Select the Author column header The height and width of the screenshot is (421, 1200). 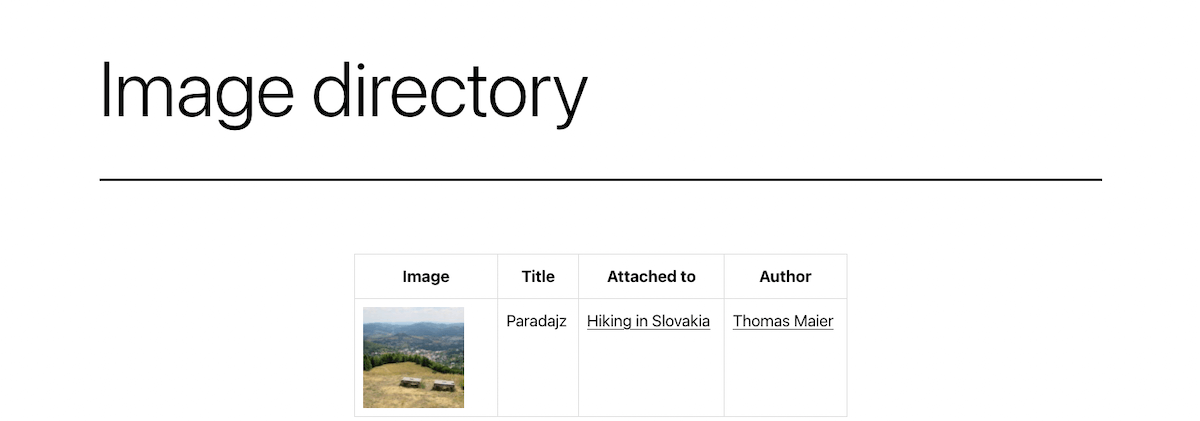pos(785,276)
